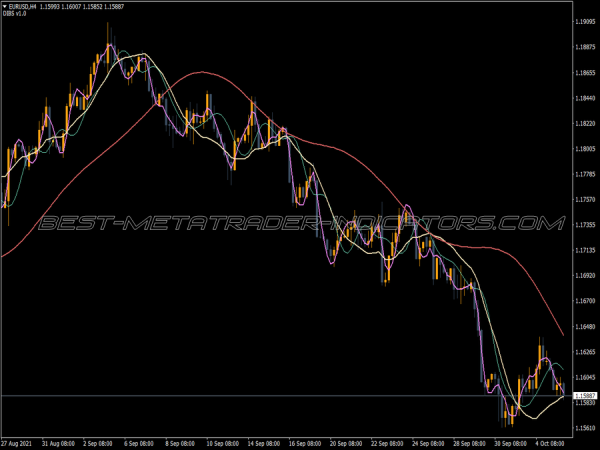Click the current price tag 1.15887

[584, 396]
